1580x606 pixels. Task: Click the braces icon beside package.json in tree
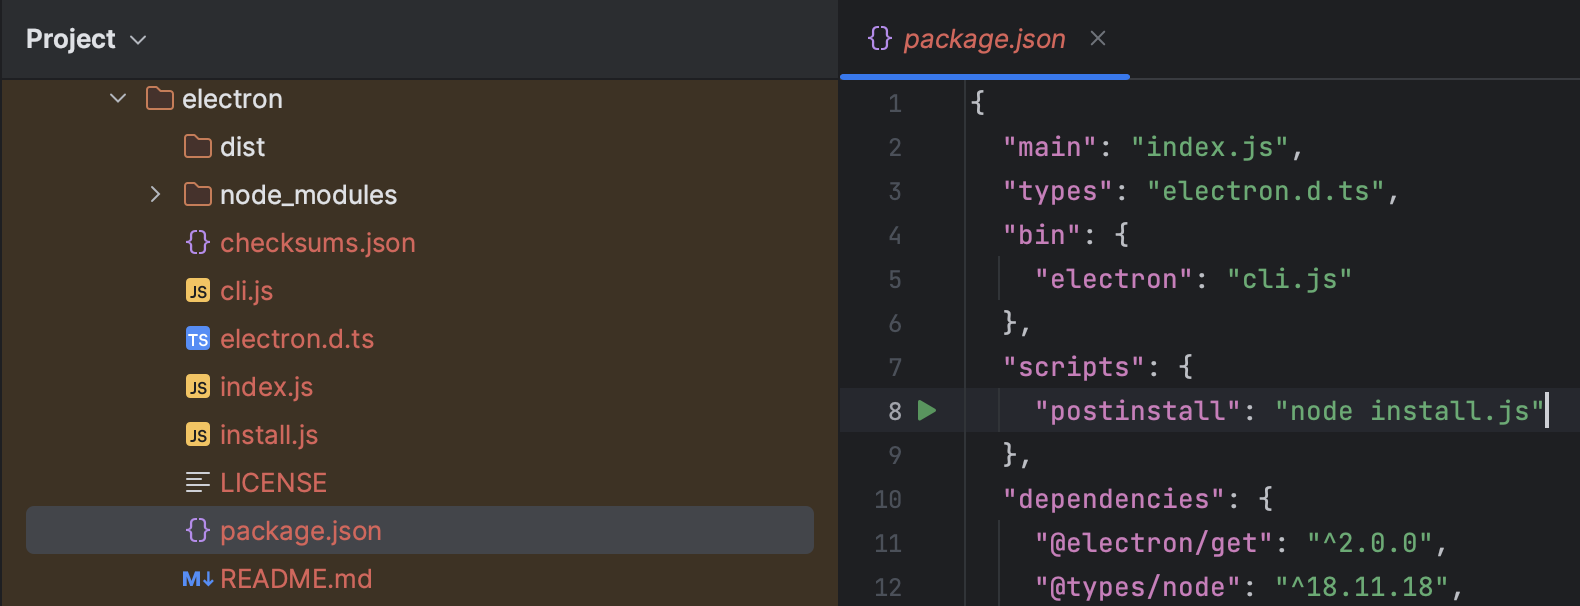198,530
